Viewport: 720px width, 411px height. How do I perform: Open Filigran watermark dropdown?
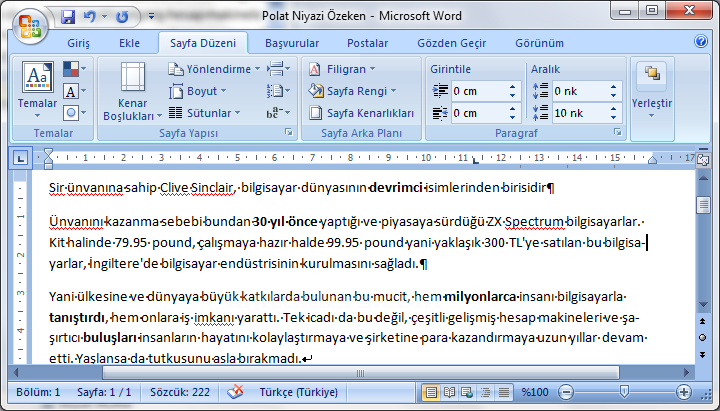click(x=342, y=69)
